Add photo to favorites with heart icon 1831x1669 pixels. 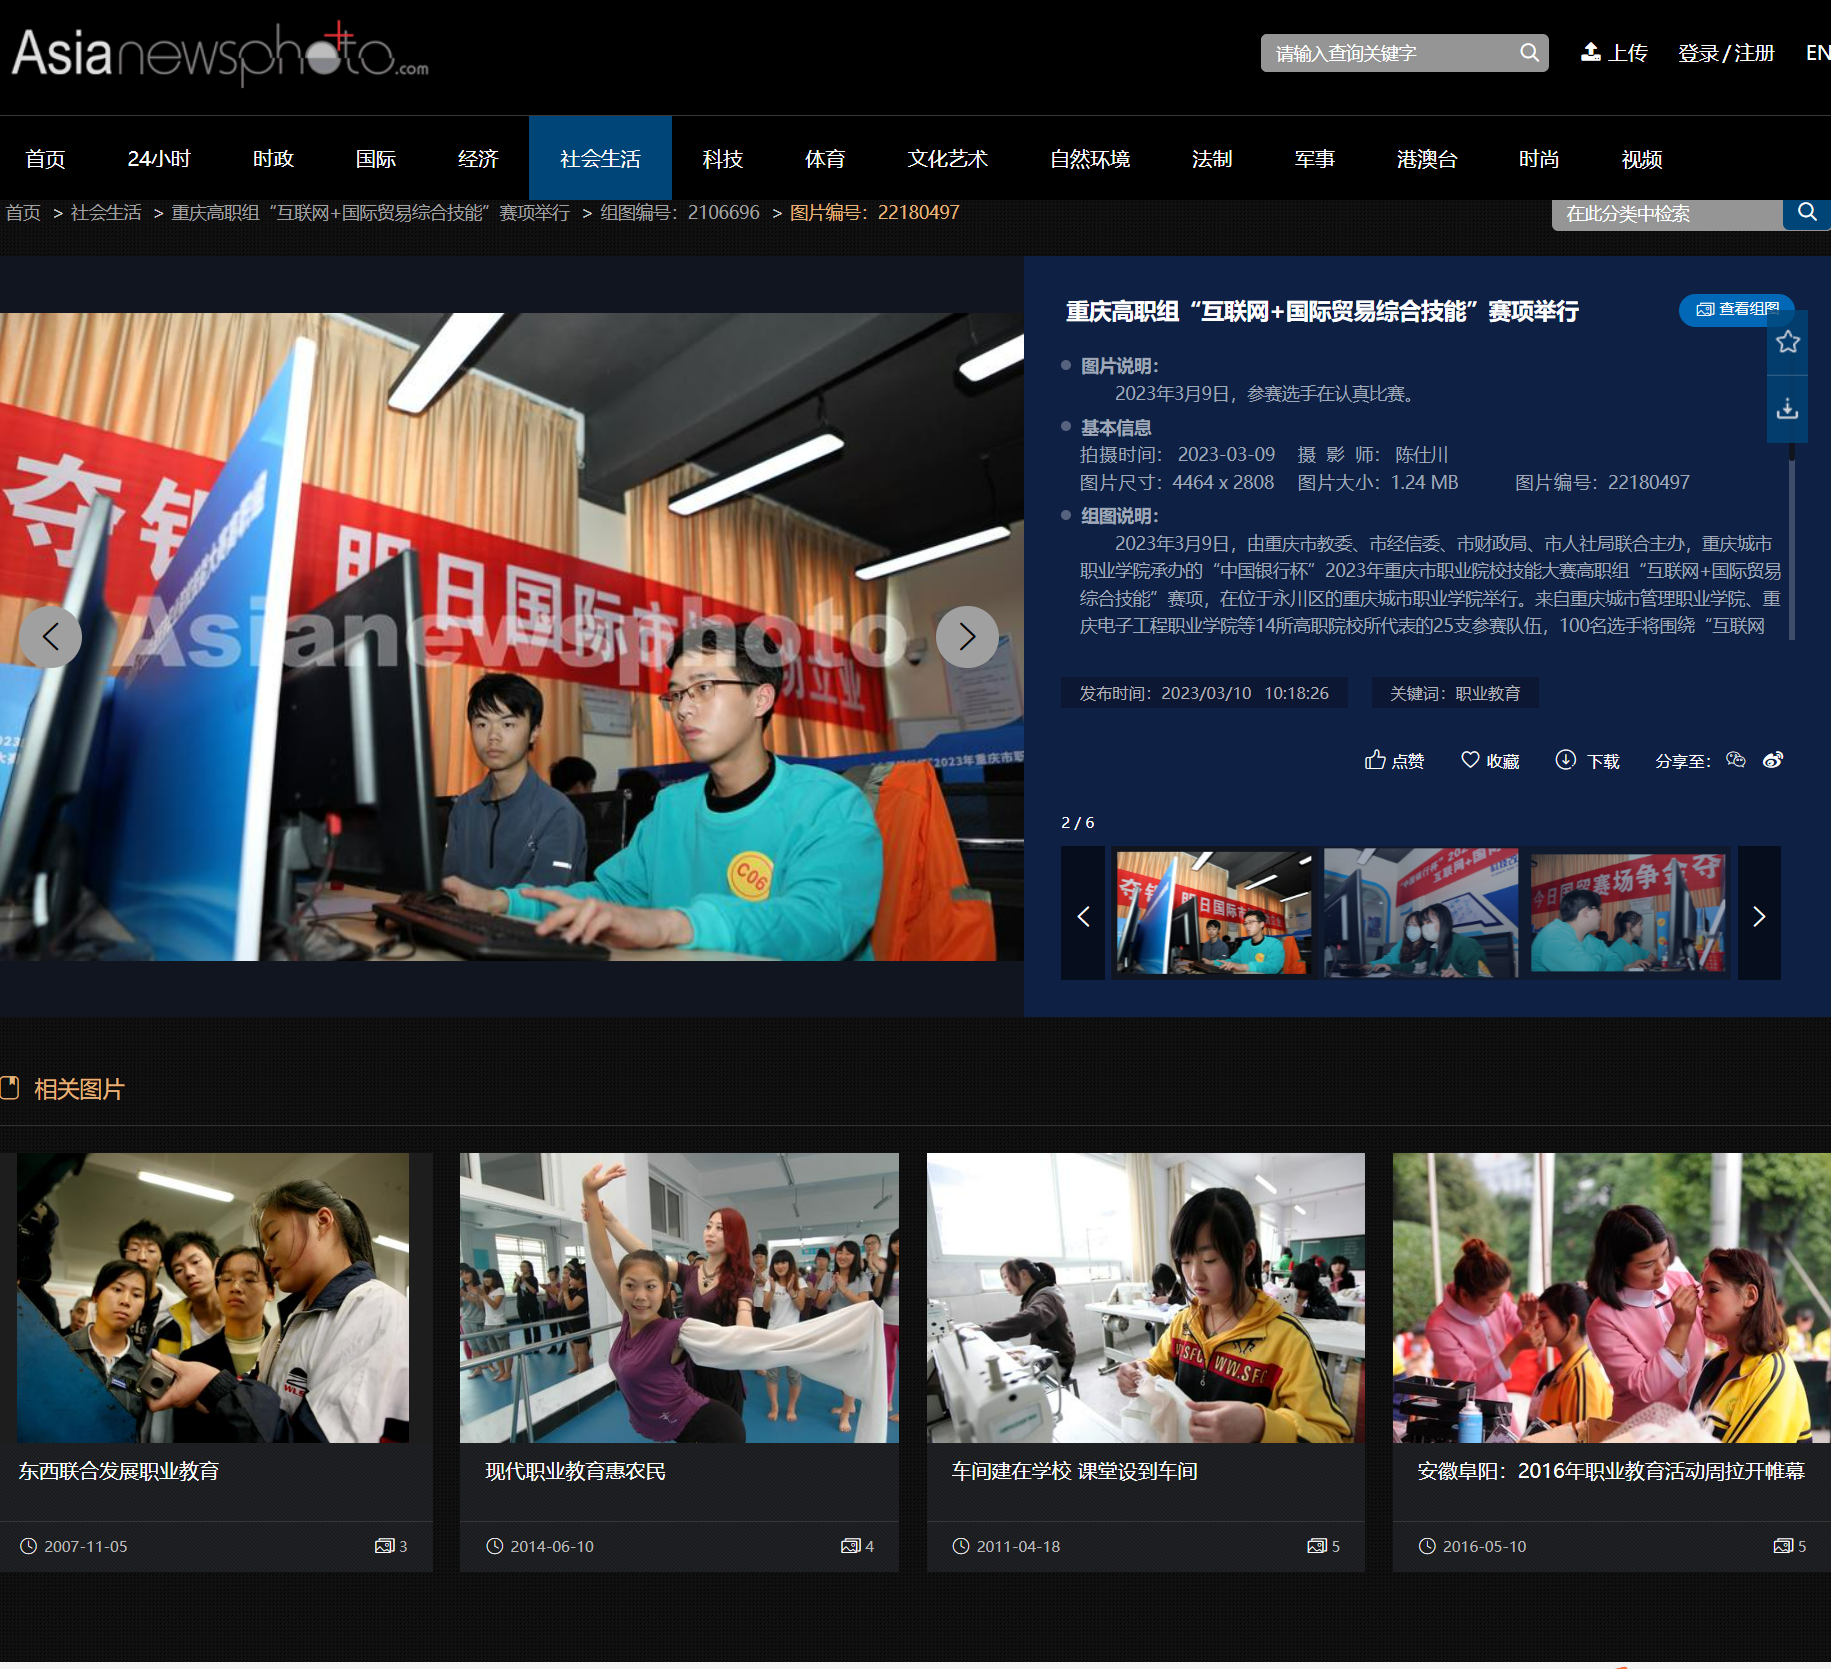pos(1470,760)
